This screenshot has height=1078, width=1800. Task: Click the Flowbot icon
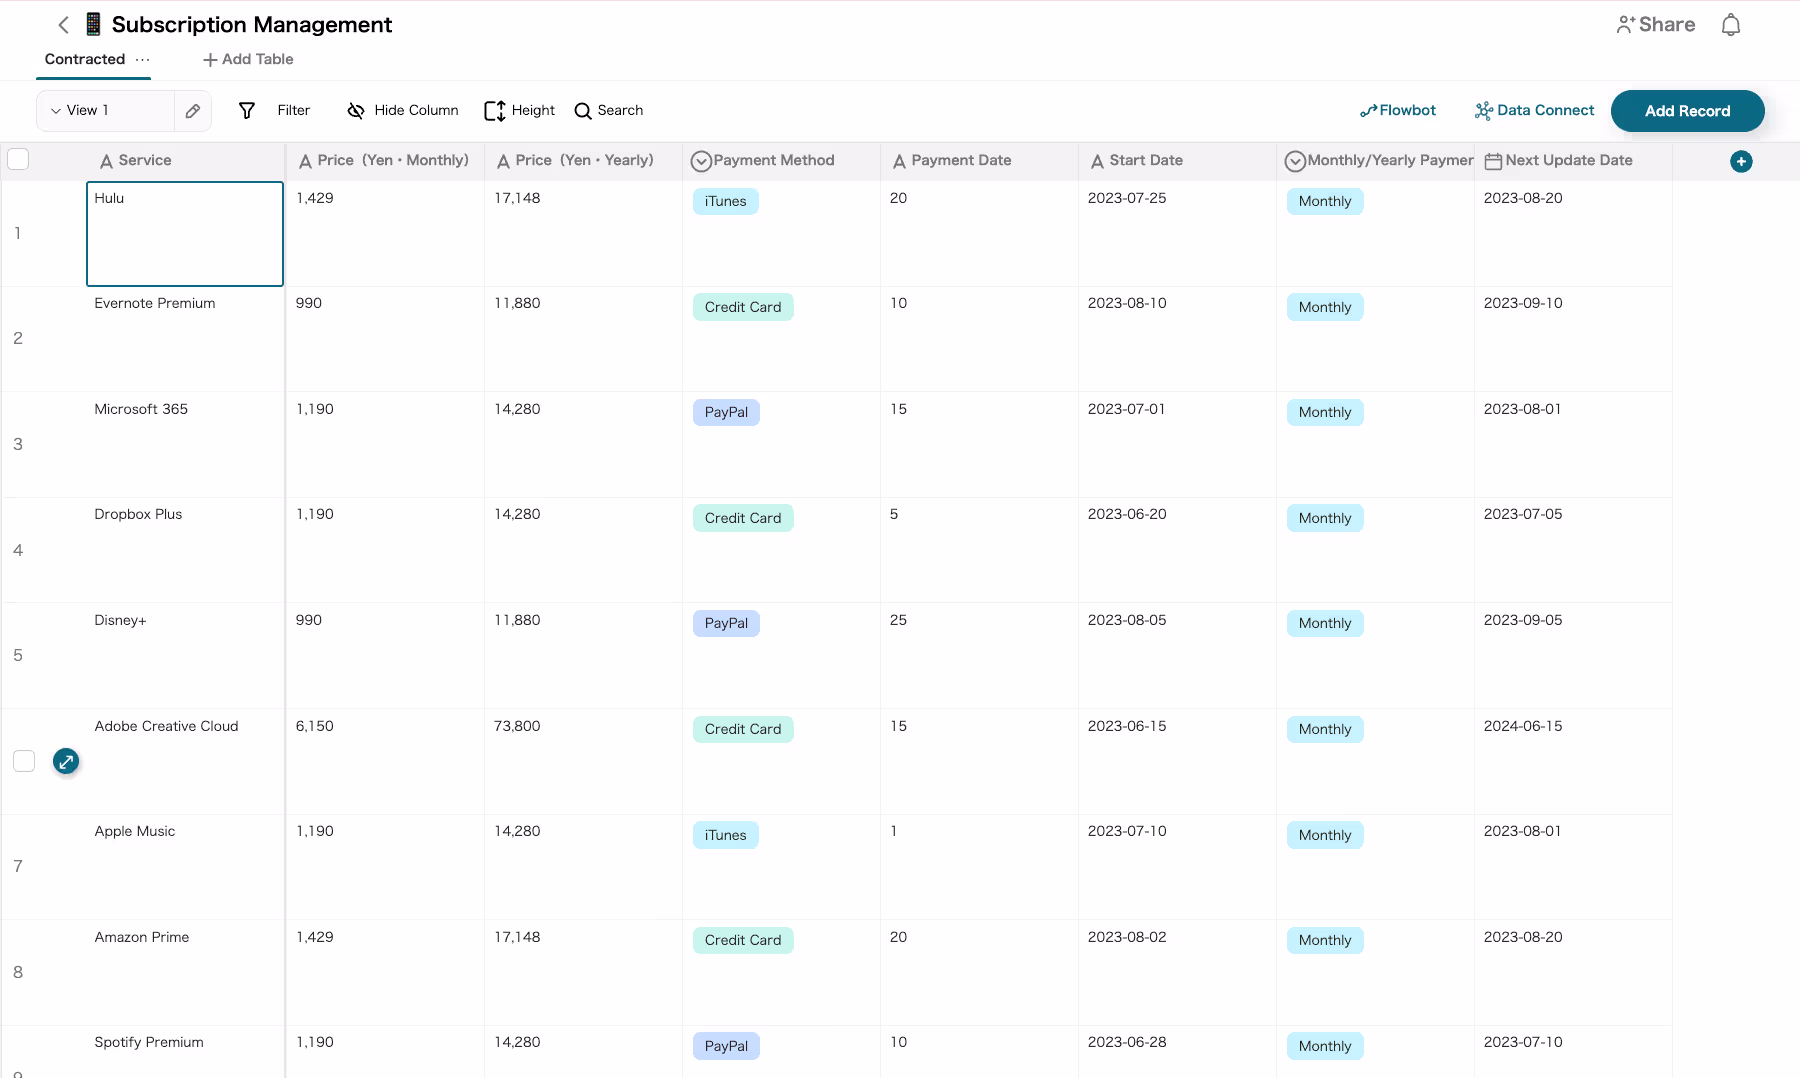click(x=1370, y=110)
